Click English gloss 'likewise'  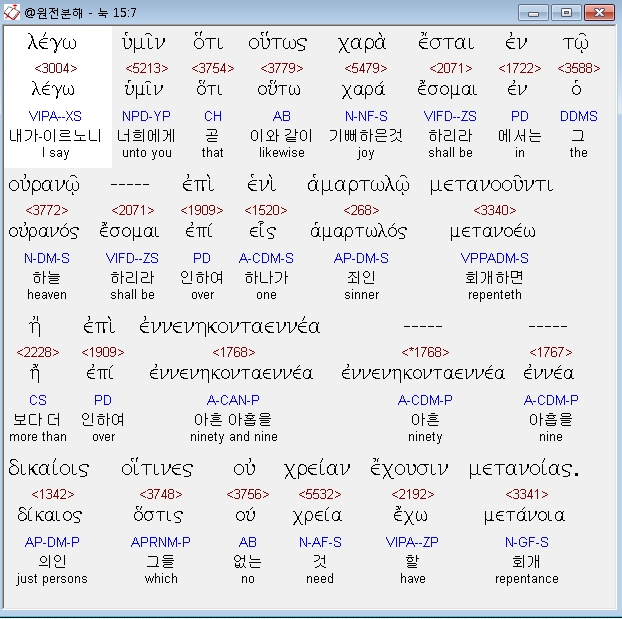click(282, 152)
